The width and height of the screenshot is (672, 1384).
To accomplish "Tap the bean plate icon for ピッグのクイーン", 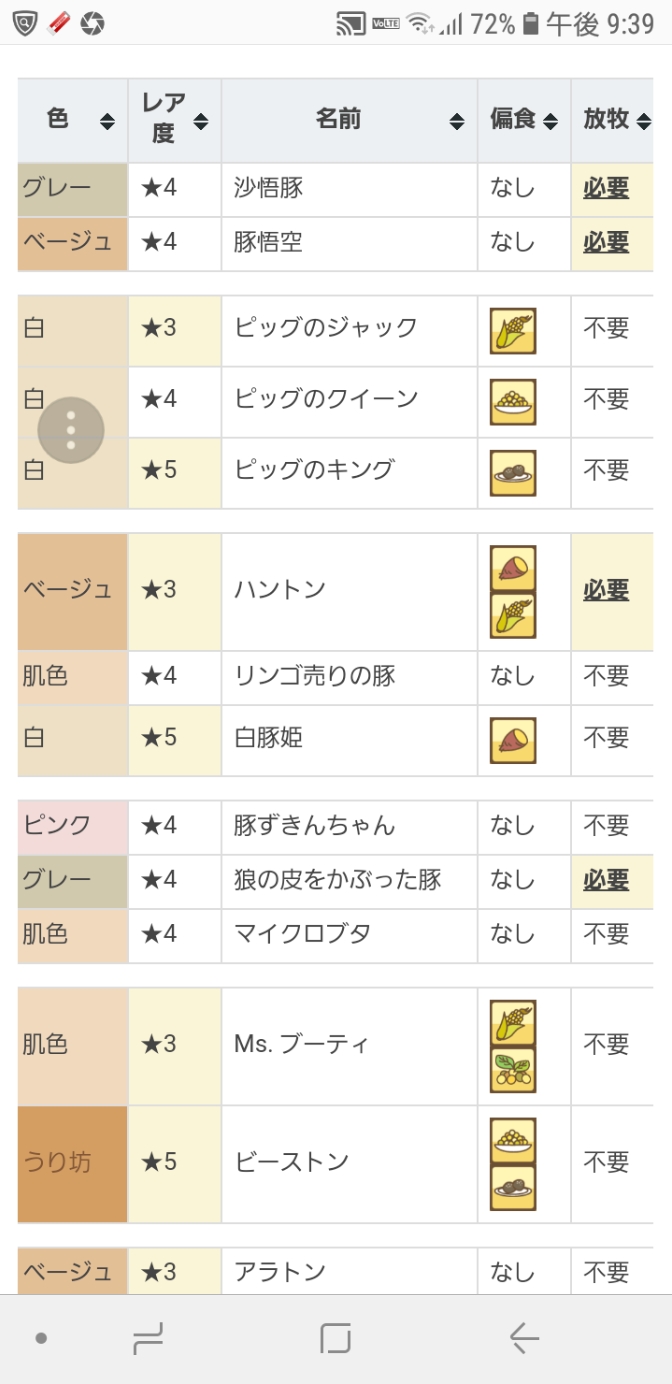I will pos(513,402).
